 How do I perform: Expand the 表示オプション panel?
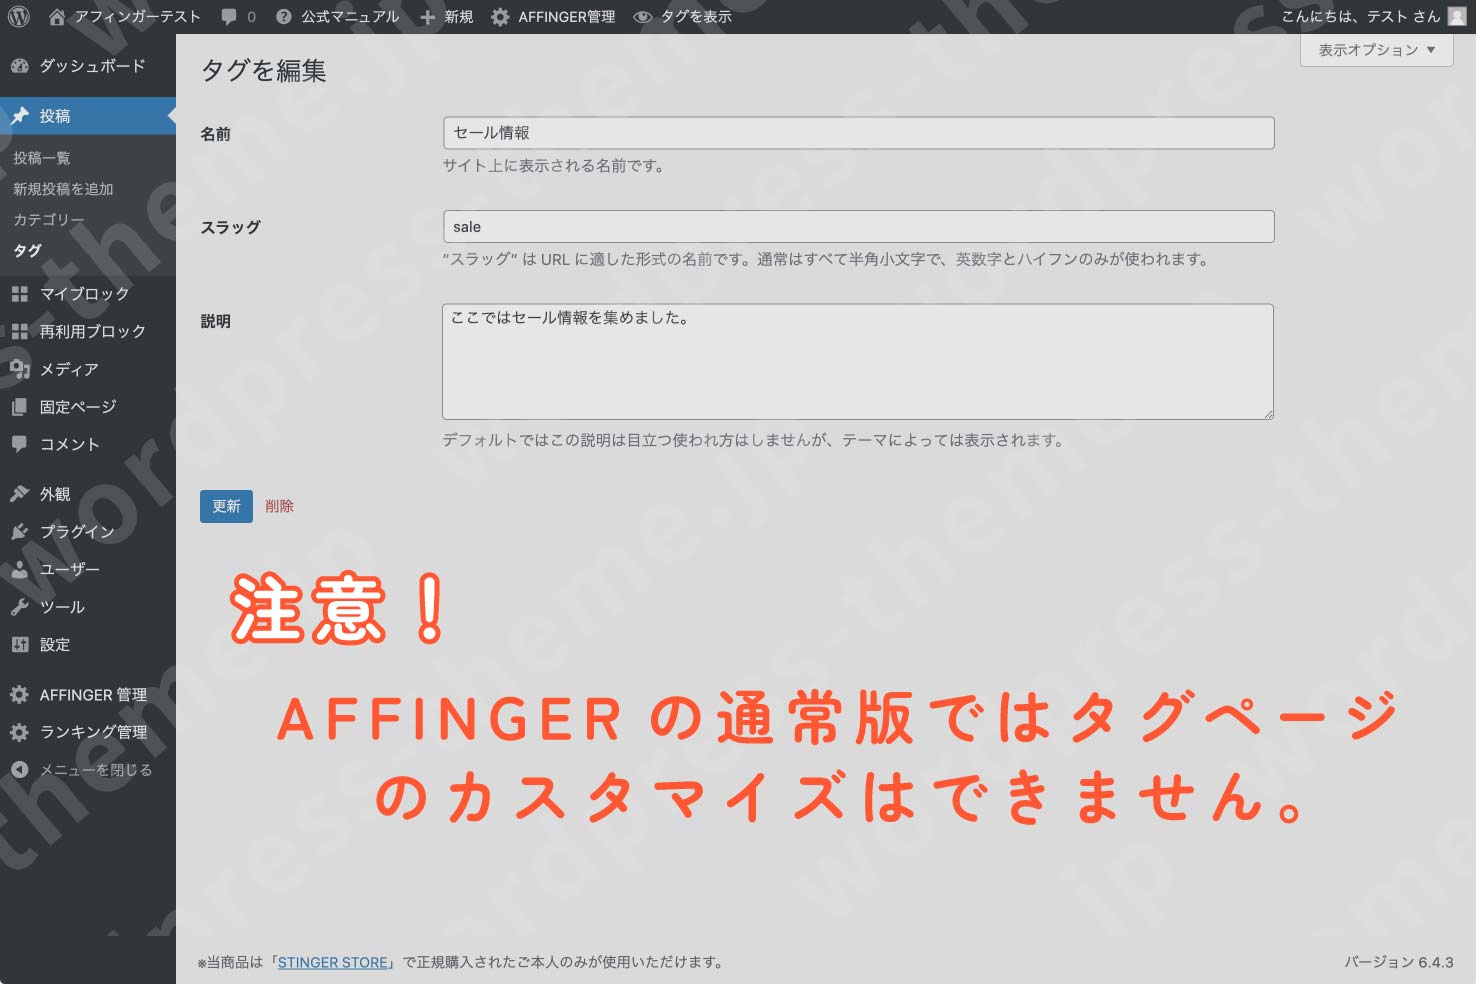point(1376,49)
